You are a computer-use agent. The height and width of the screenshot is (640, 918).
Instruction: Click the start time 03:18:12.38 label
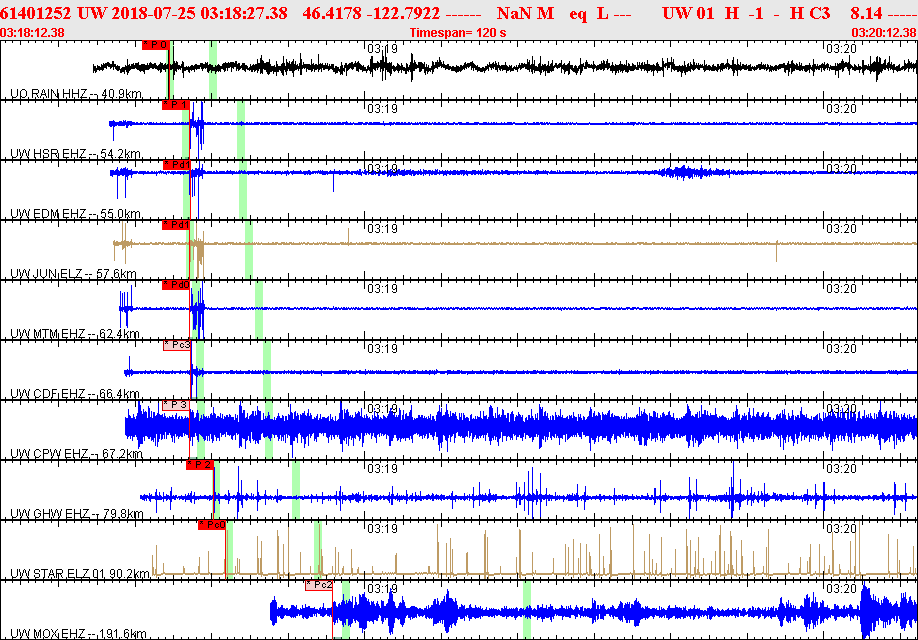pyautogui.click(x=34, y=33)
